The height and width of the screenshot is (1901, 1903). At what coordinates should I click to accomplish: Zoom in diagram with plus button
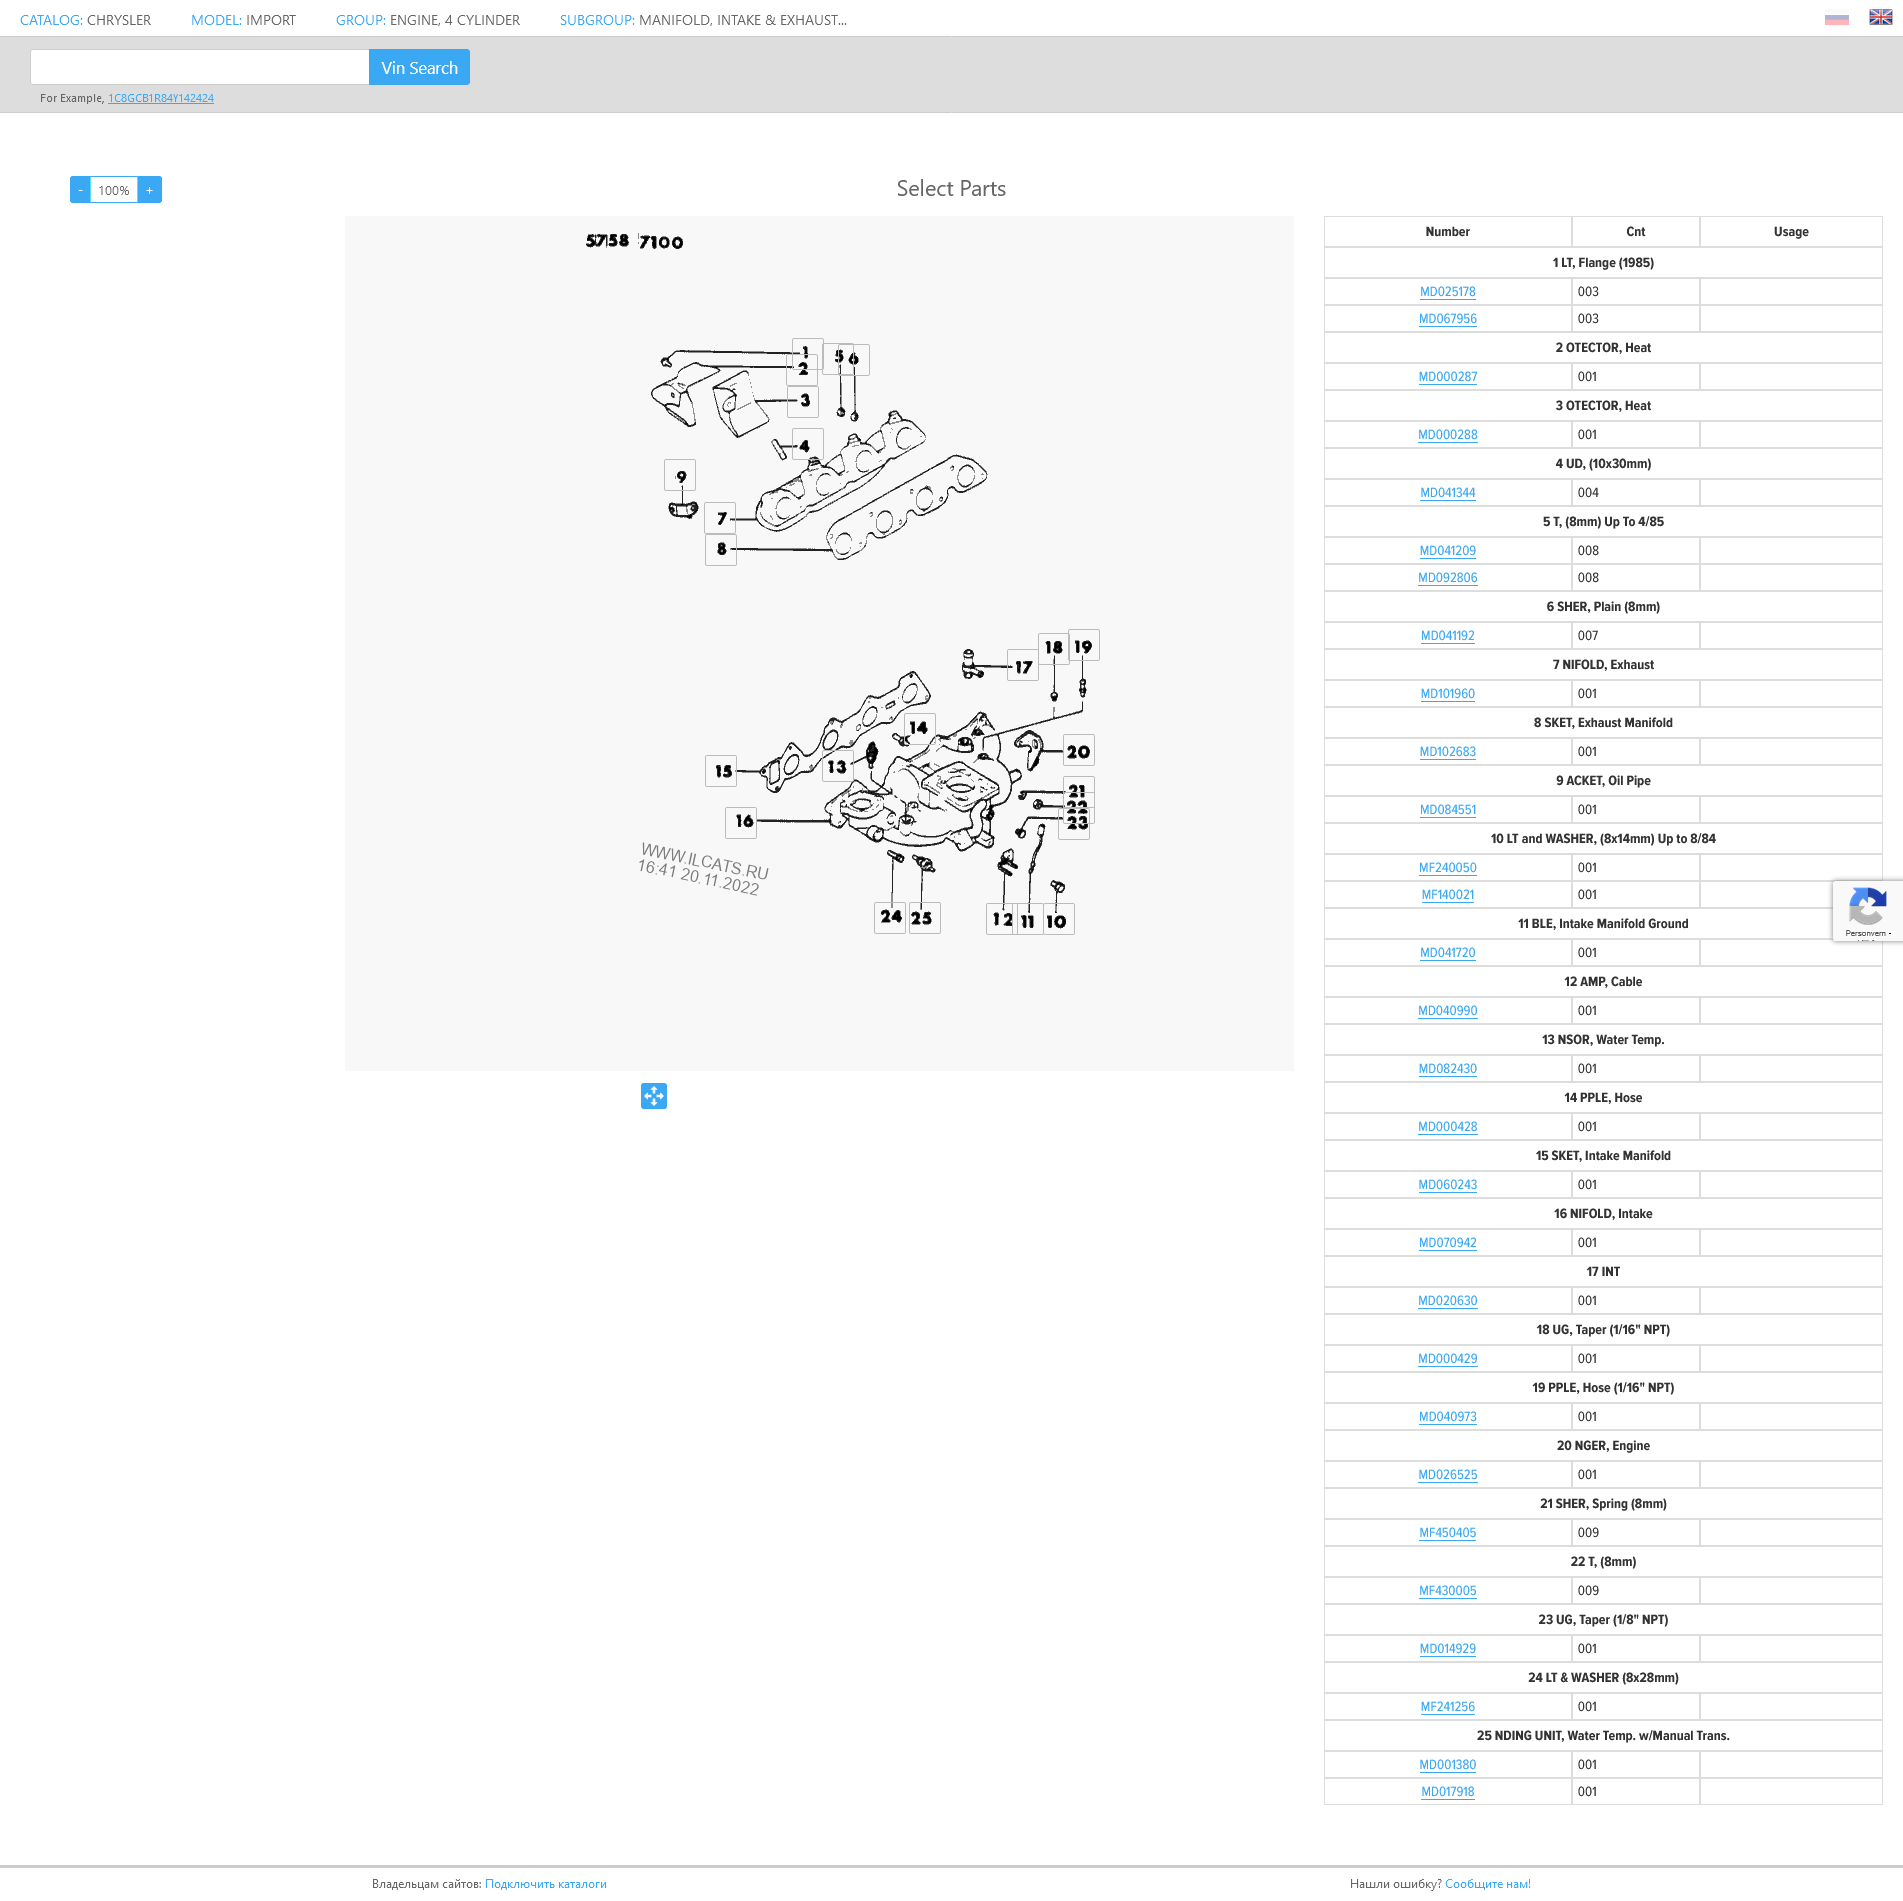(150, 190)
